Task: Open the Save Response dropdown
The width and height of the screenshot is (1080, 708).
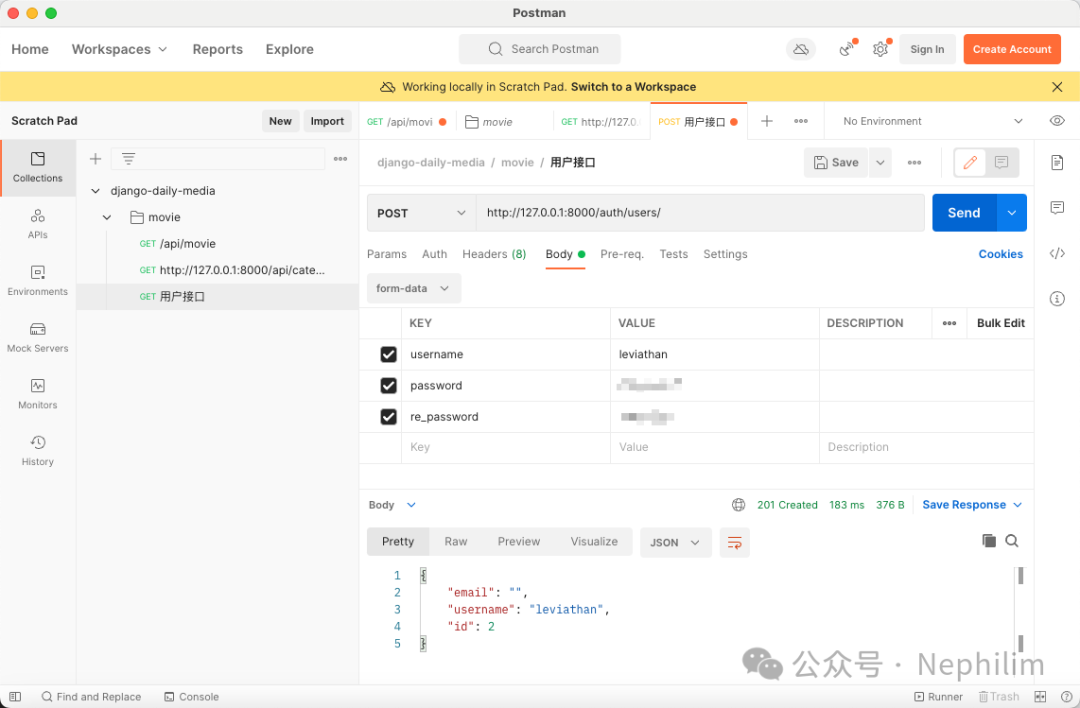Action: point(972,505)
